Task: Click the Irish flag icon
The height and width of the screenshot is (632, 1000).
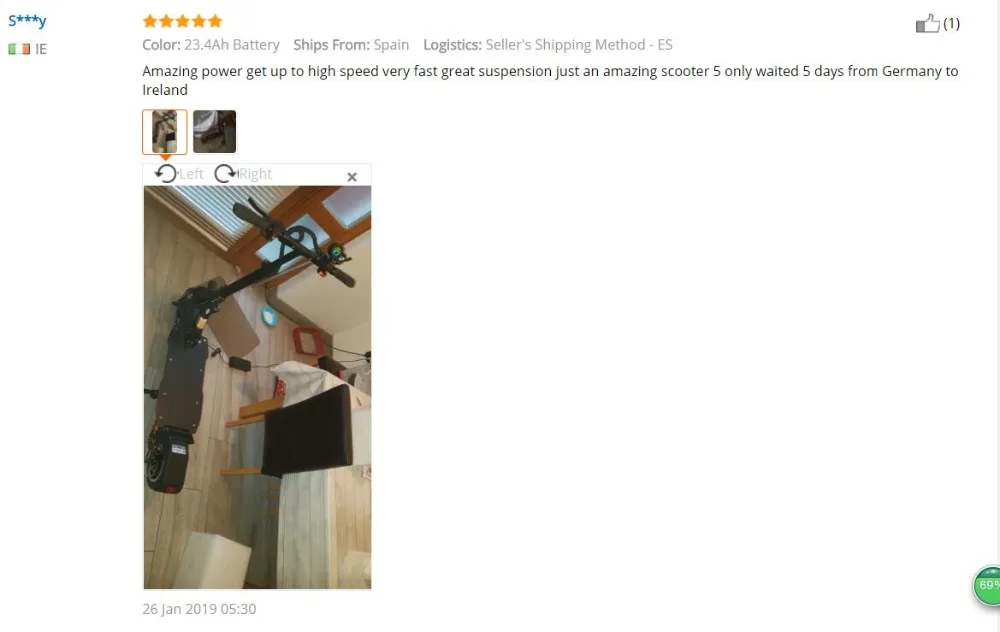Action: 19,49
